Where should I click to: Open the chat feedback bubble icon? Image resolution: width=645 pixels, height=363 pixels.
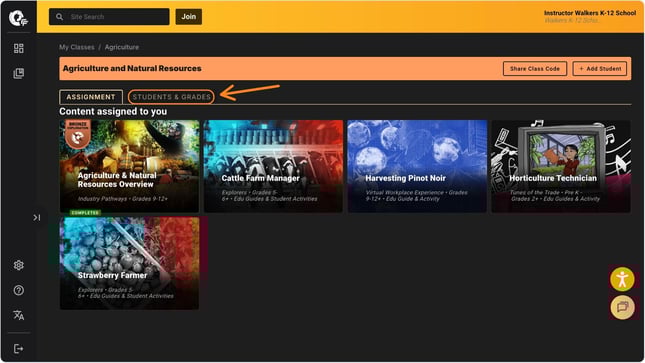click(622, 307)
